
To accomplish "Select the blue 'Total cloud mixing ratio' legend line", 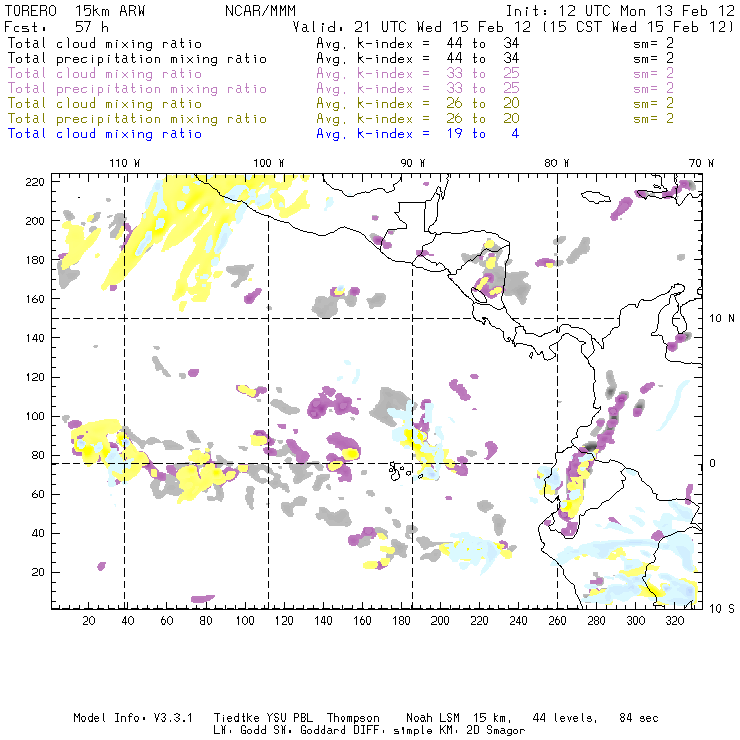I will [105, 134].
